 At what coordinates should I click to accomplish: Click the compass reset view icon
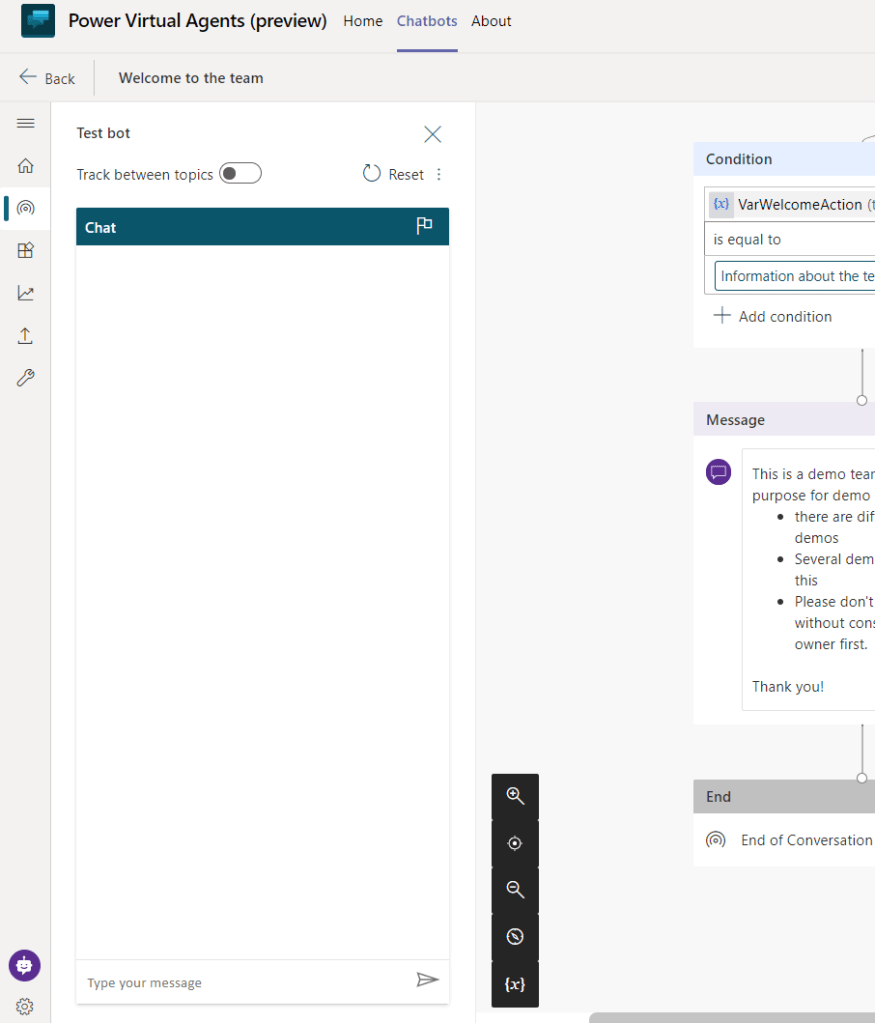click(515, 937)
